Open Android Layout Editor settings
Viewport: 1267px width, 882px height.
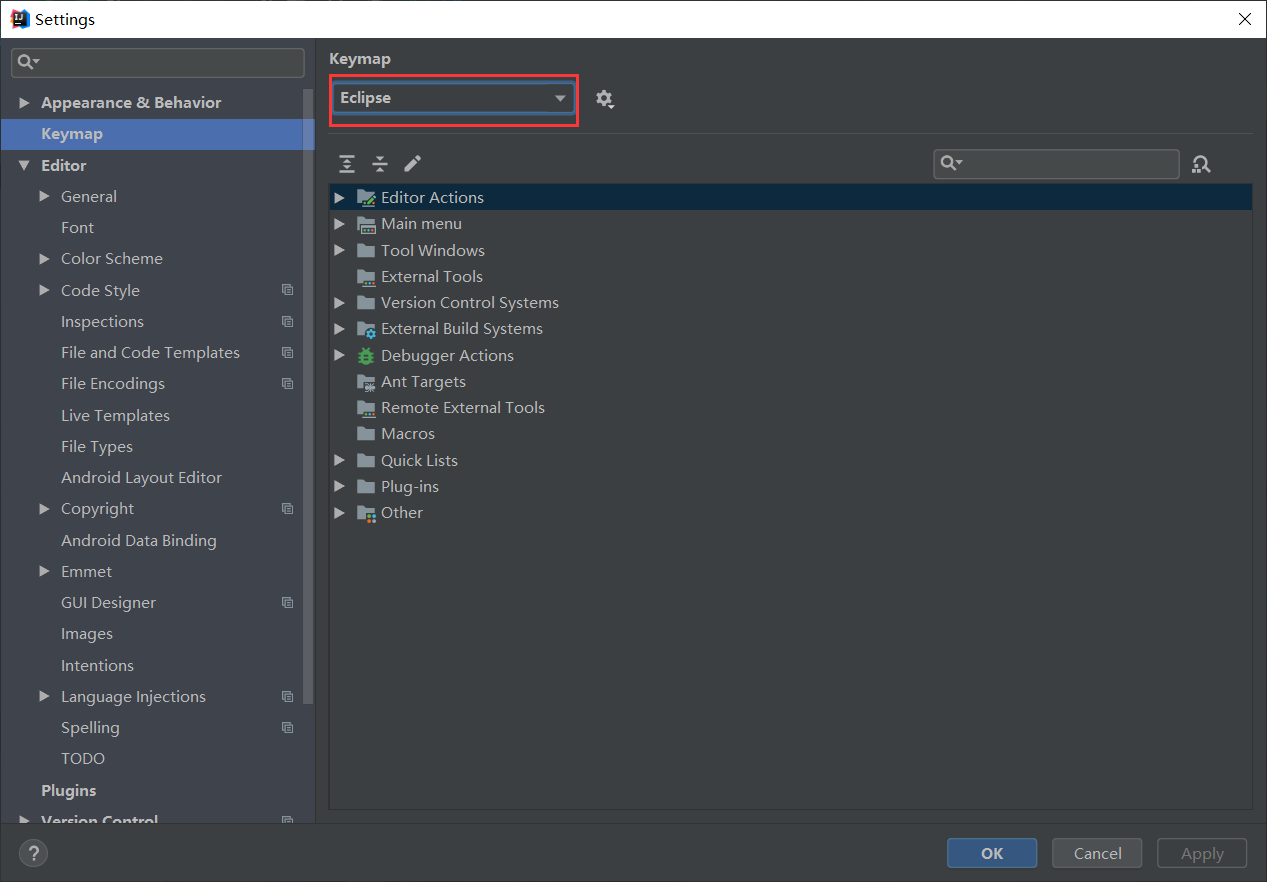tap(141, 478)
